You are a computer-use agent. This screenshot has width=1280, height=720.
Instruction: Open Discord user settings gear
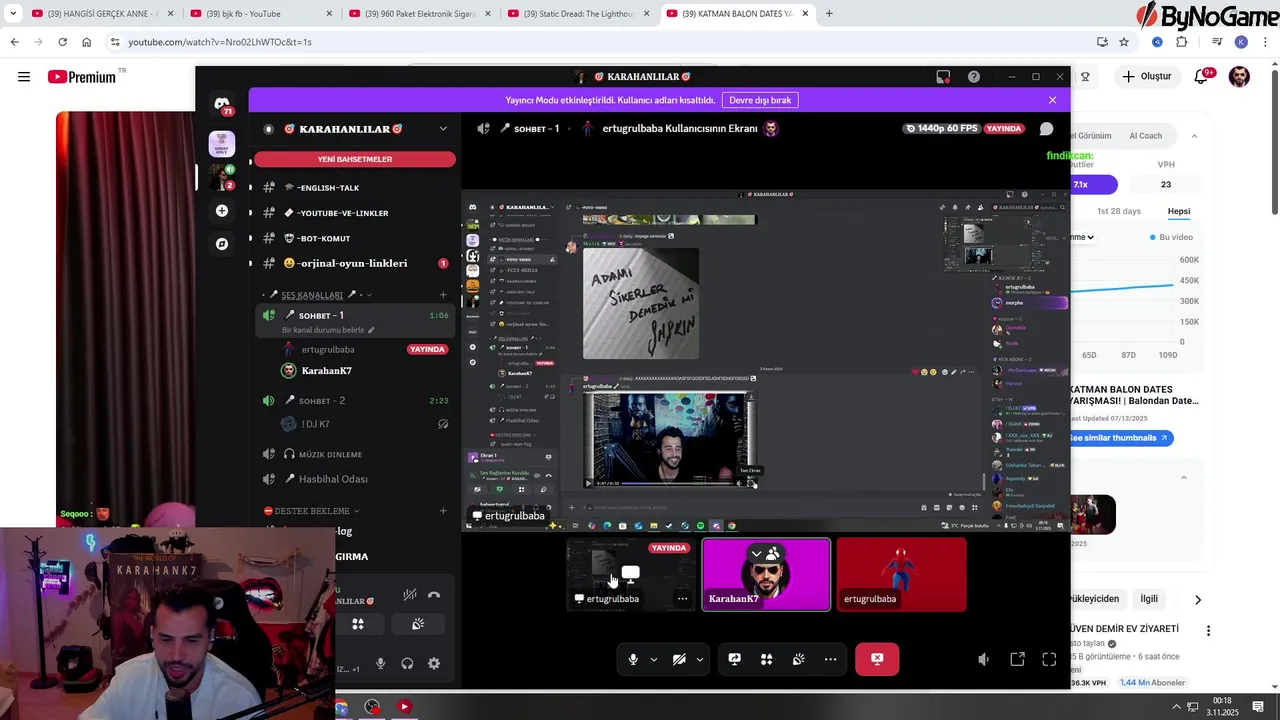point(434,663)
